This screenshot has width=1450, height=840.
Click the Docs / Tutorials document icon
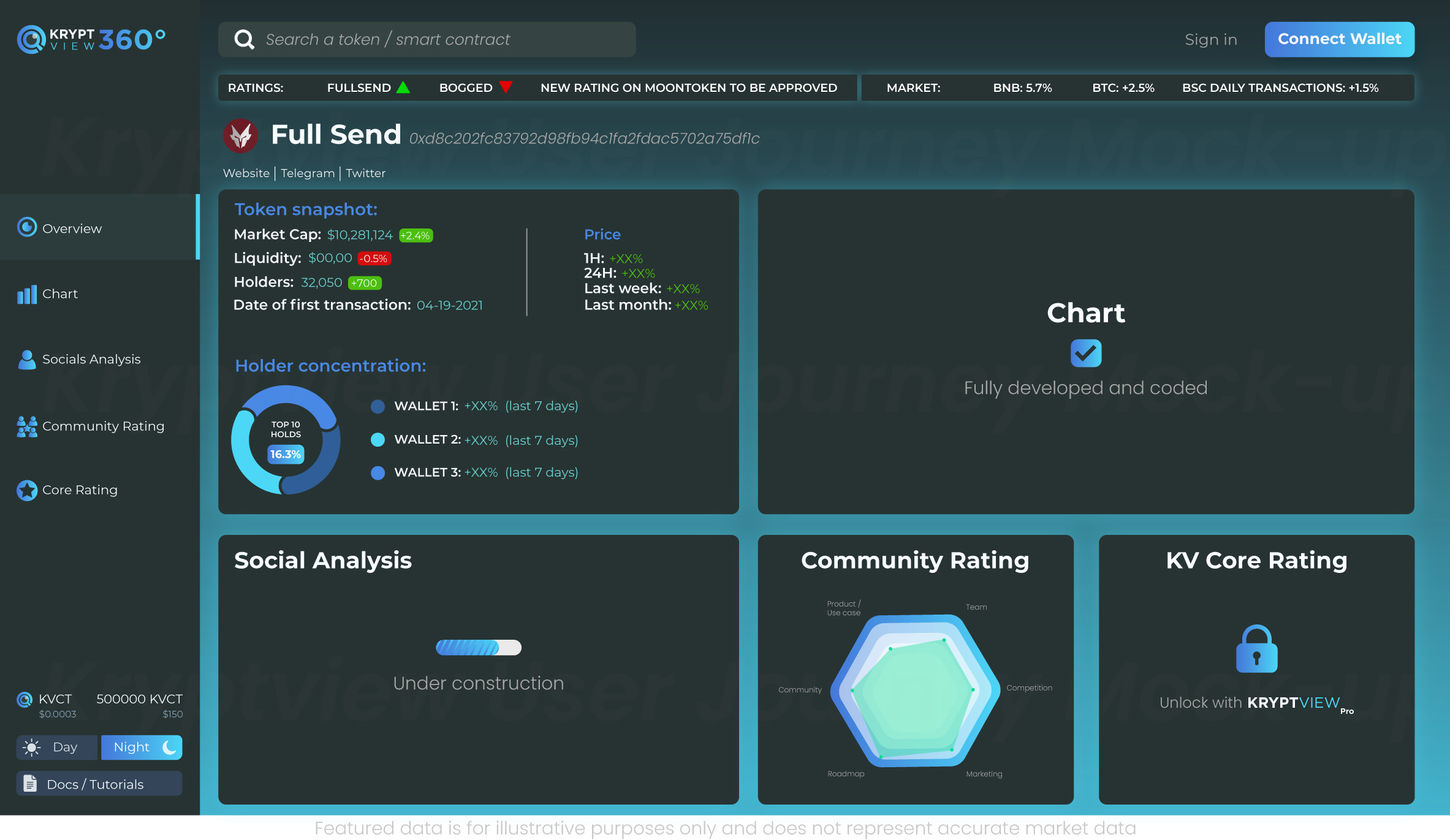[30, 783]
